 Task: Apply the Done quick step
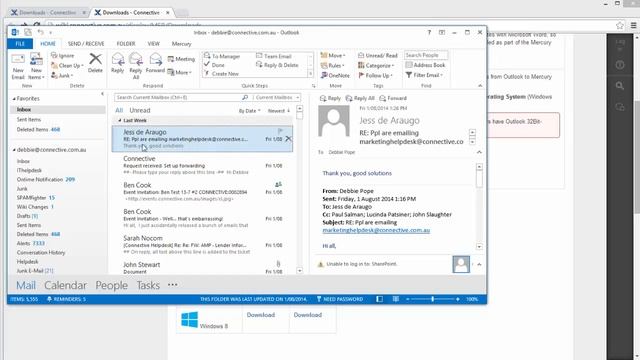click(215, 65)
